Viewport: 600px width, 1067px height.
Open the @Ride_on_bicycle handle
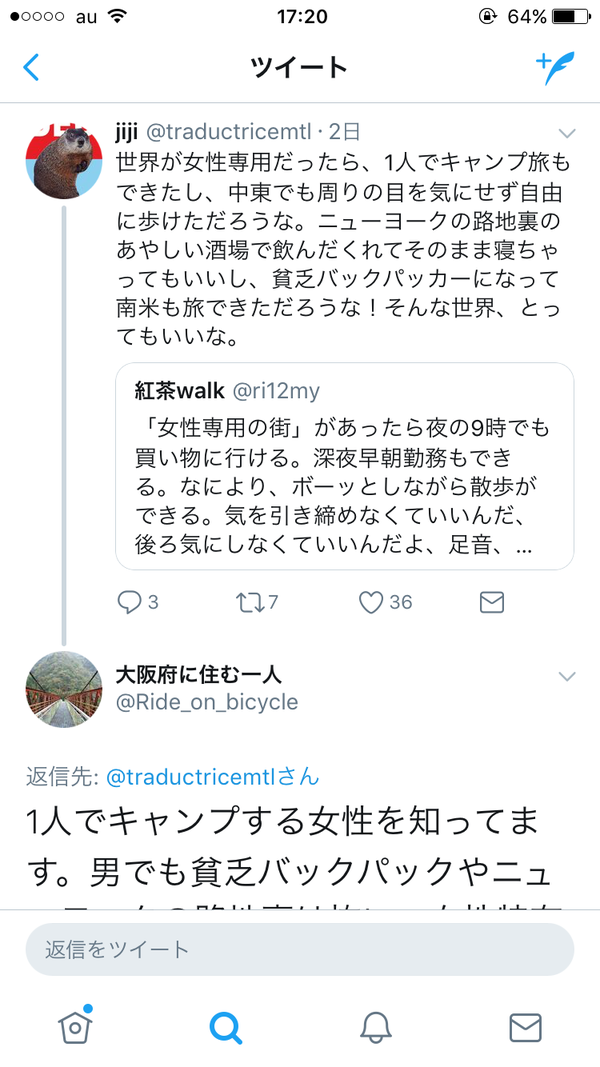(208, 702)
